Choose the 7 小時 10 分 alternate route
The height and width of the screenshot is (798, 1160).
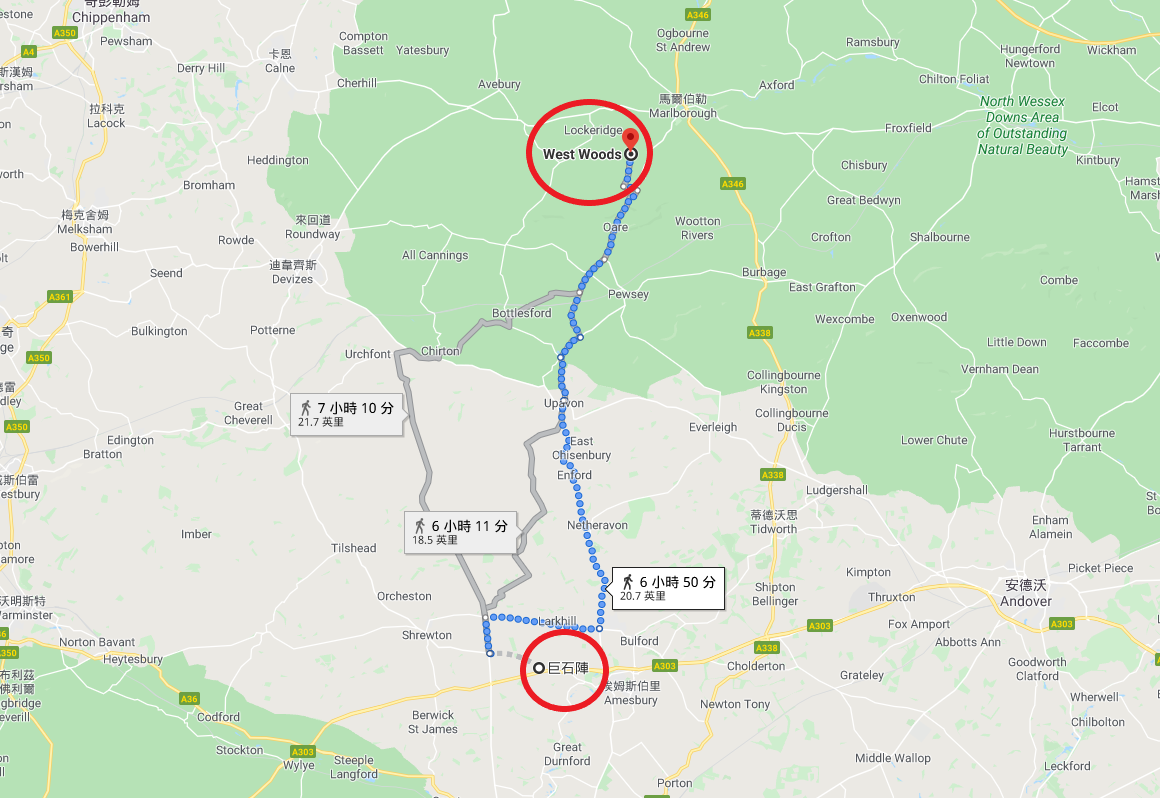point(347,414)
